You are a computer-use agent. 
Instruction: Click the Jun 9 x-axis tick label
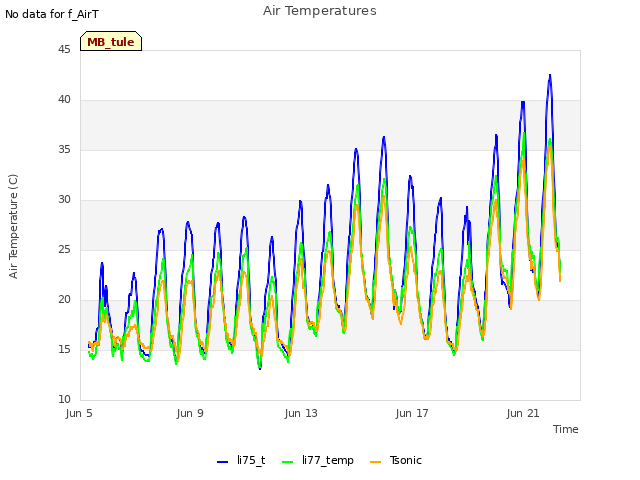[190, 413]
